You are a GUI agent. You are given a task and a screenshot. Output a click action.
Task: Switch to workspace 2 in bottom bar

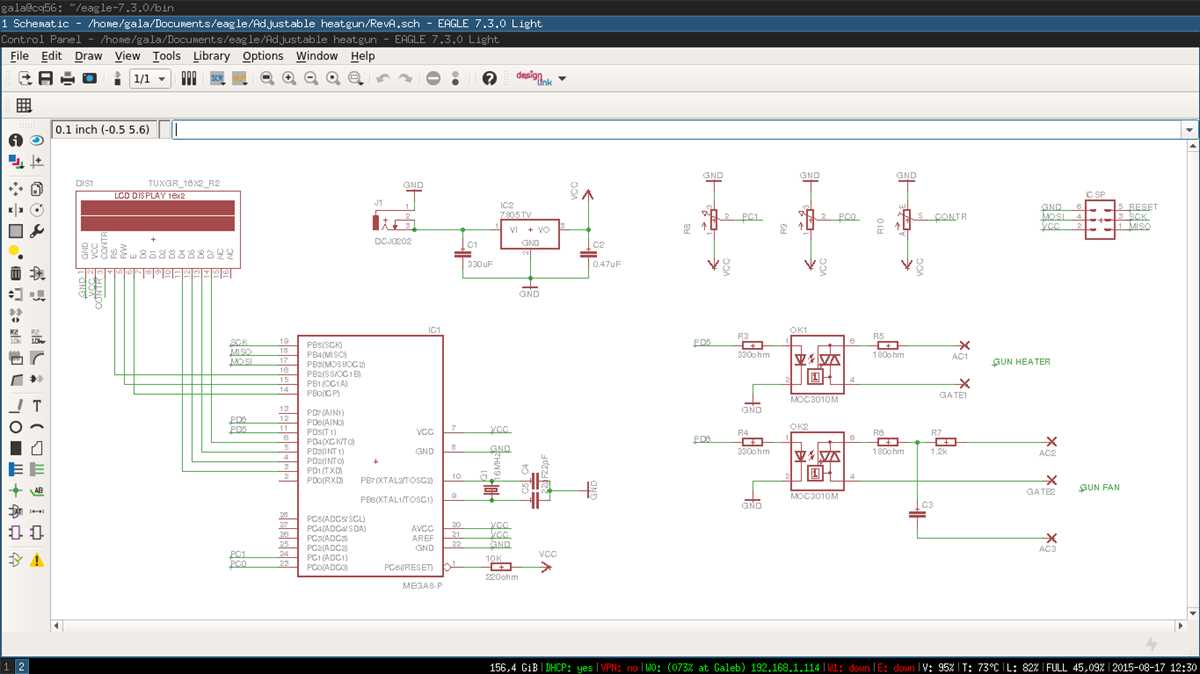click(x=21, y=666)
